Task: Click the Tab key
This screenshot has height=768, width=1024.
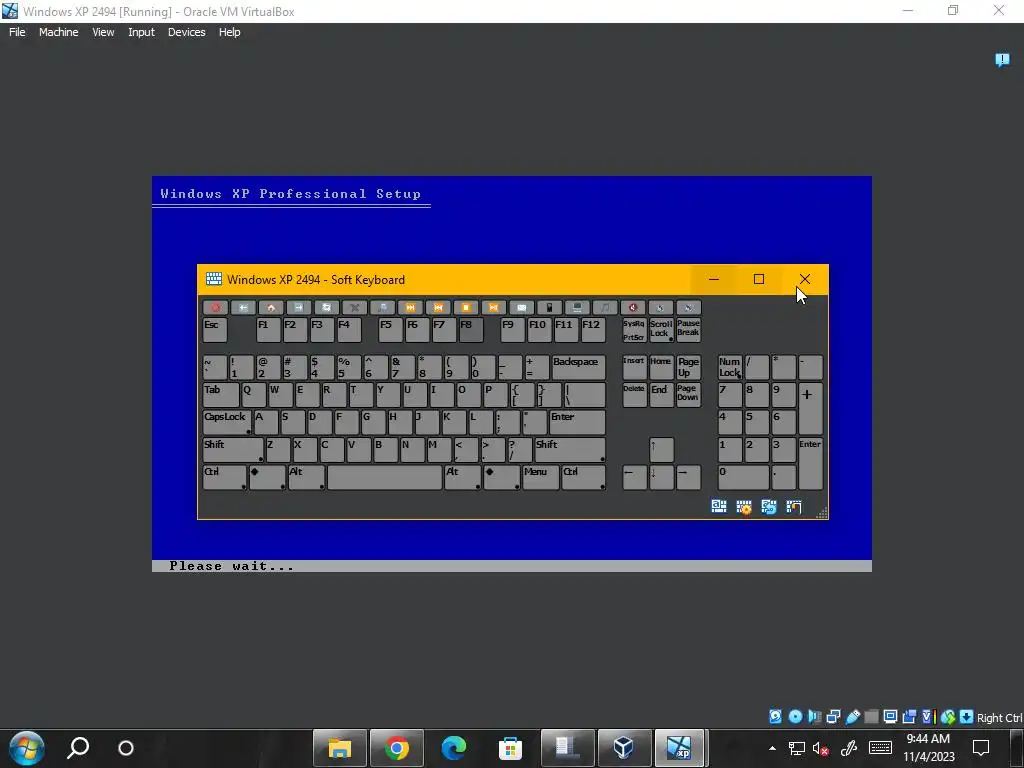Action: click(x=221, y=394)
